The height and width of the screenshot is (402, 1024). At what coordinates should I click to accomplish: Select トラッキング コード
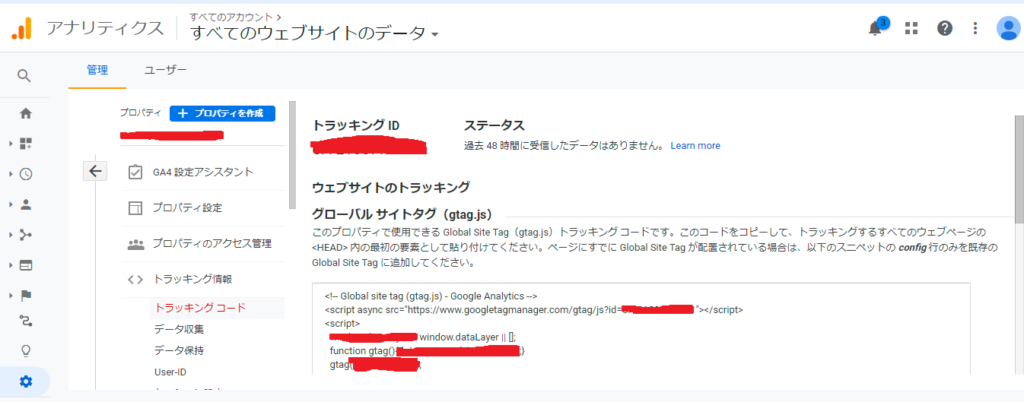200,307
